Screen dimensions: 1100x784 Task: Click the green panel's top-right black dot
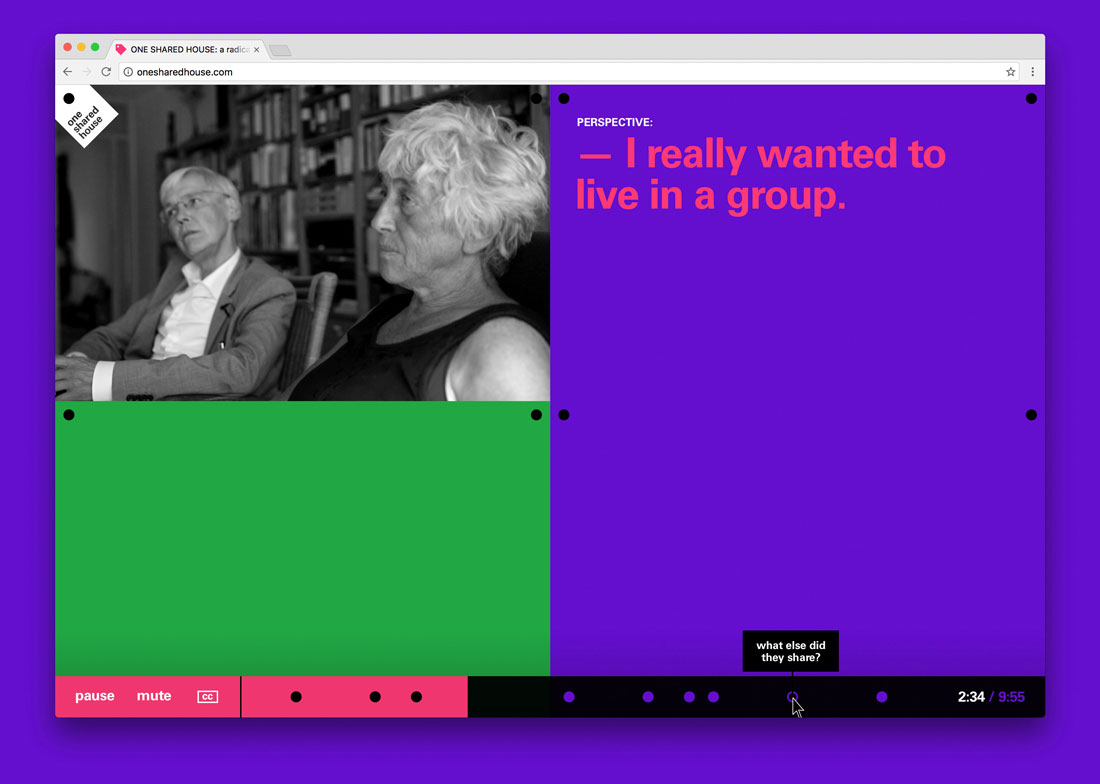coord(536,414)
